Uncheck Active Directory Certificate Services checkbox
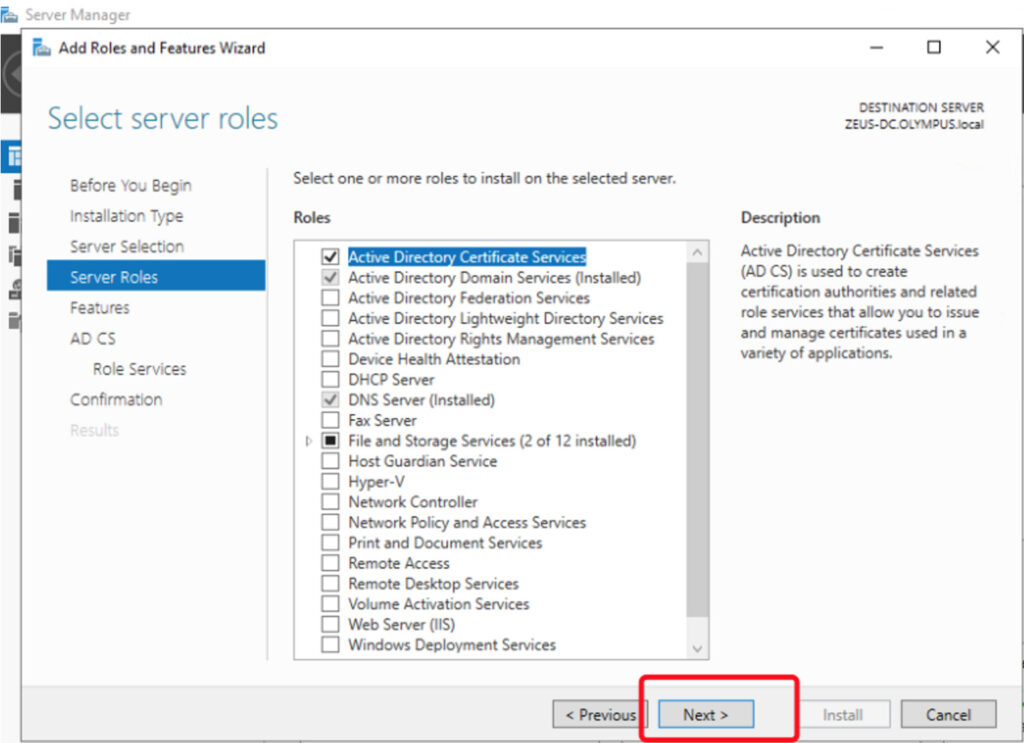 click(330, 257)
